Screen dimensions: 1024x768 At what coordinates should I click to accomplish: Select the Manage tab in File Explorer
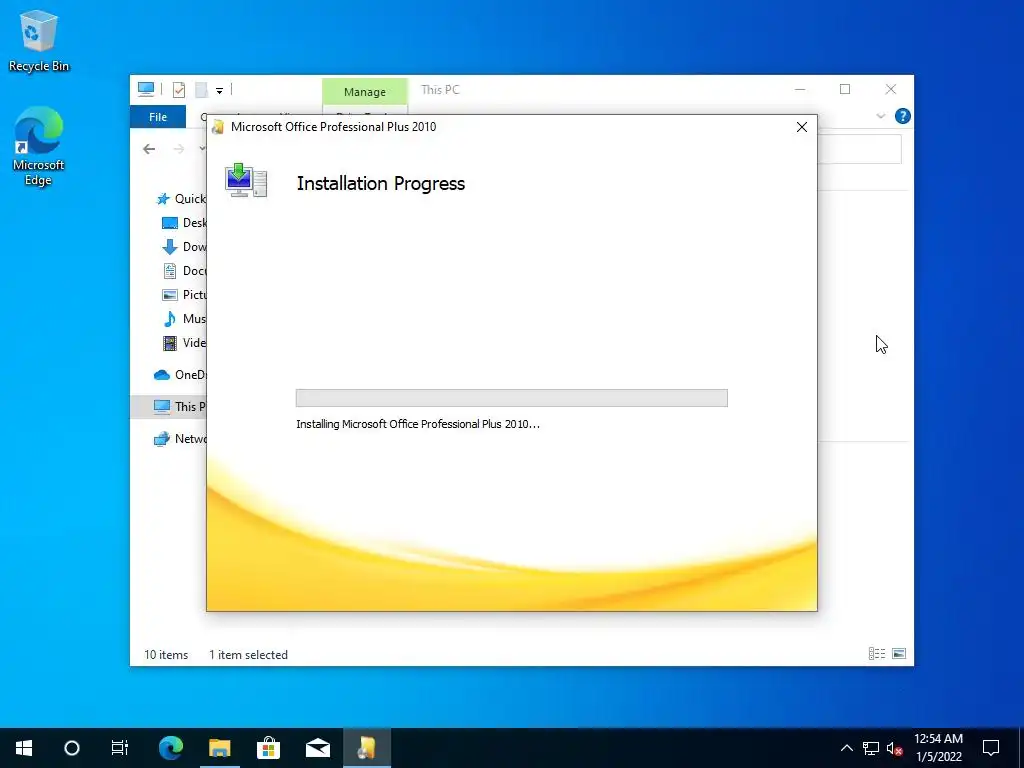point(364,92)
